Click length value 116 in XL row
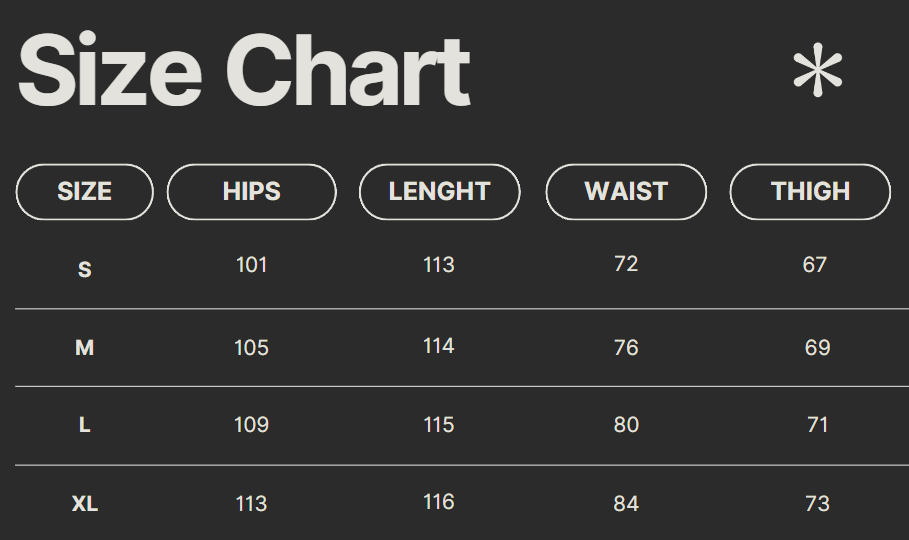The height and width of the screenshot is (540, 909). [439, 502]
